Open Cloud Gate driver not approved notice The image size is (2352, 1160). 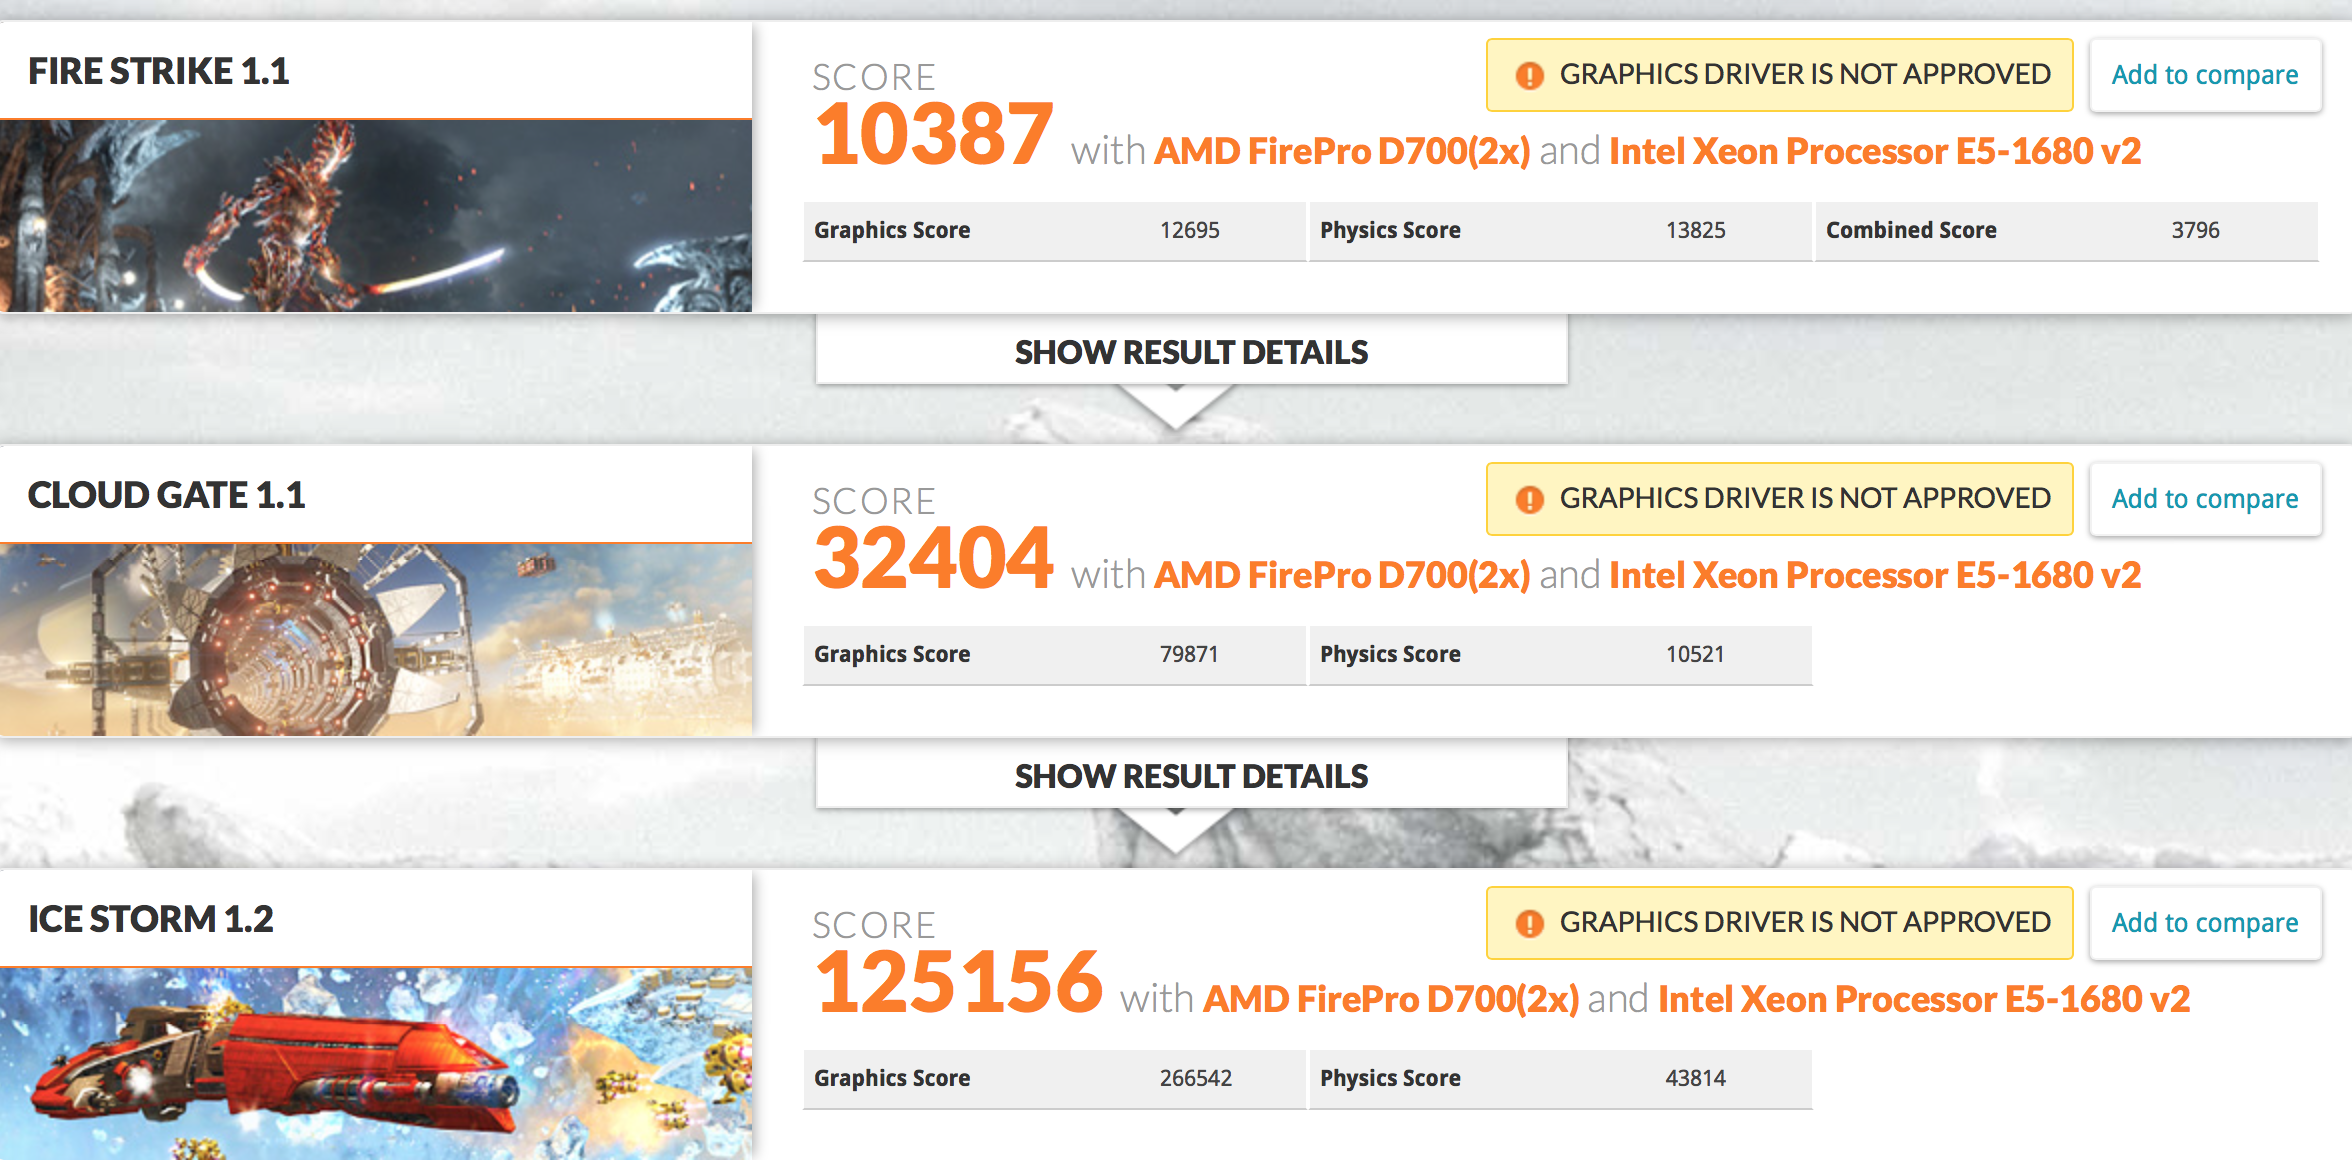tap(1780, 499)
